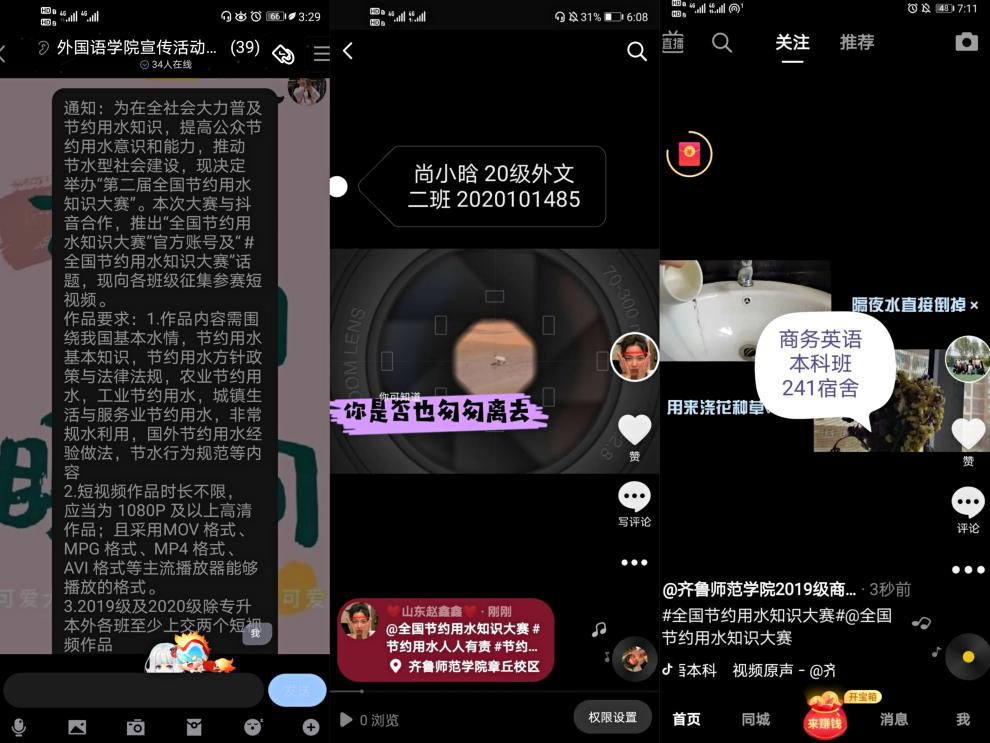Open the emoji picker in chat toolbar
The width and height of the screenshot is (990, 743).
pos(253,727)
